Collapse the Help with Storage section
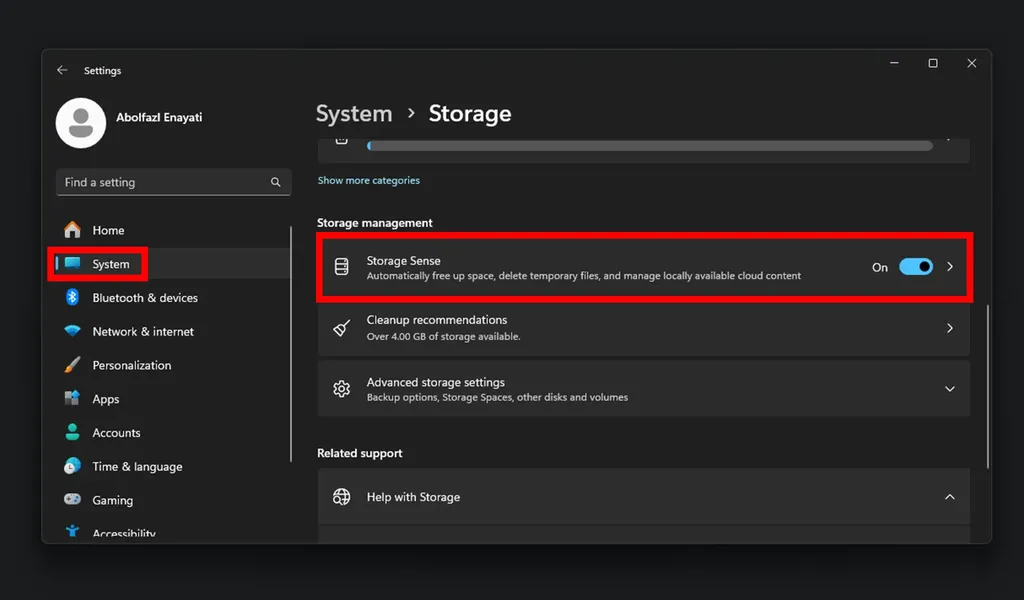 tap(949, 496)
